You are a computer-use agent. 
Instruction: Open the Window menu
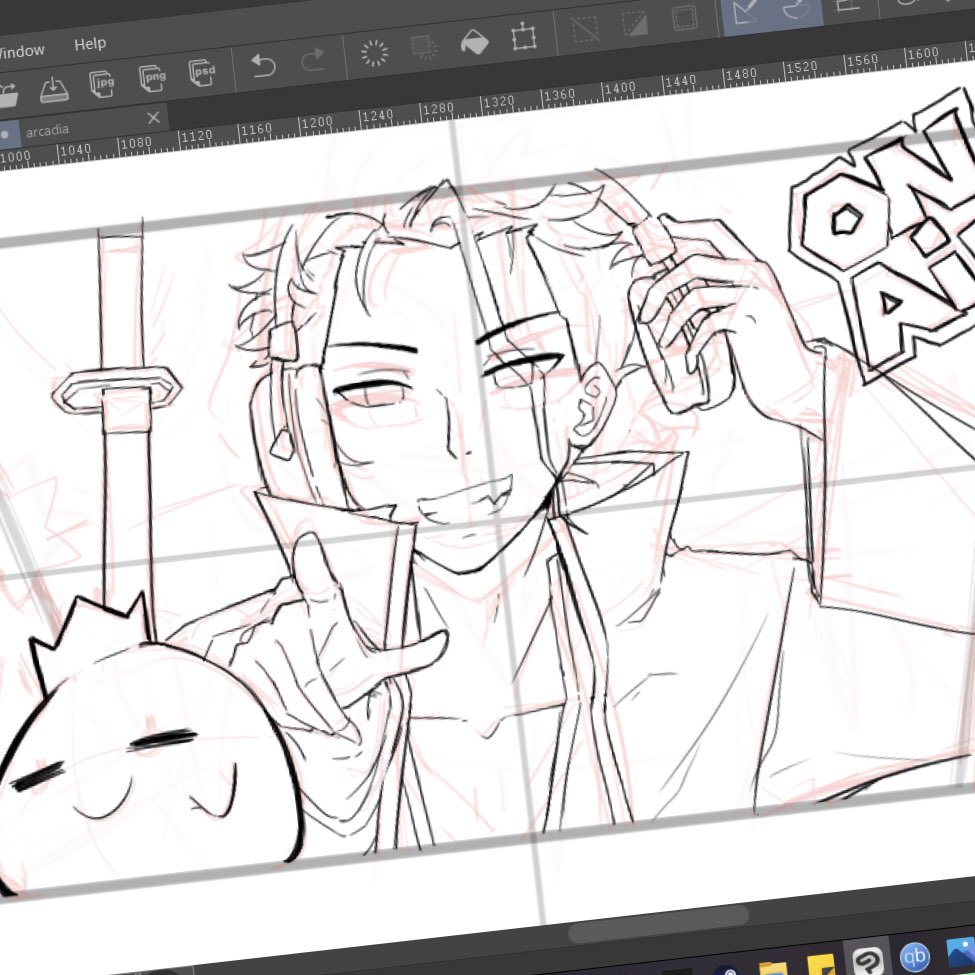[21, 51]
